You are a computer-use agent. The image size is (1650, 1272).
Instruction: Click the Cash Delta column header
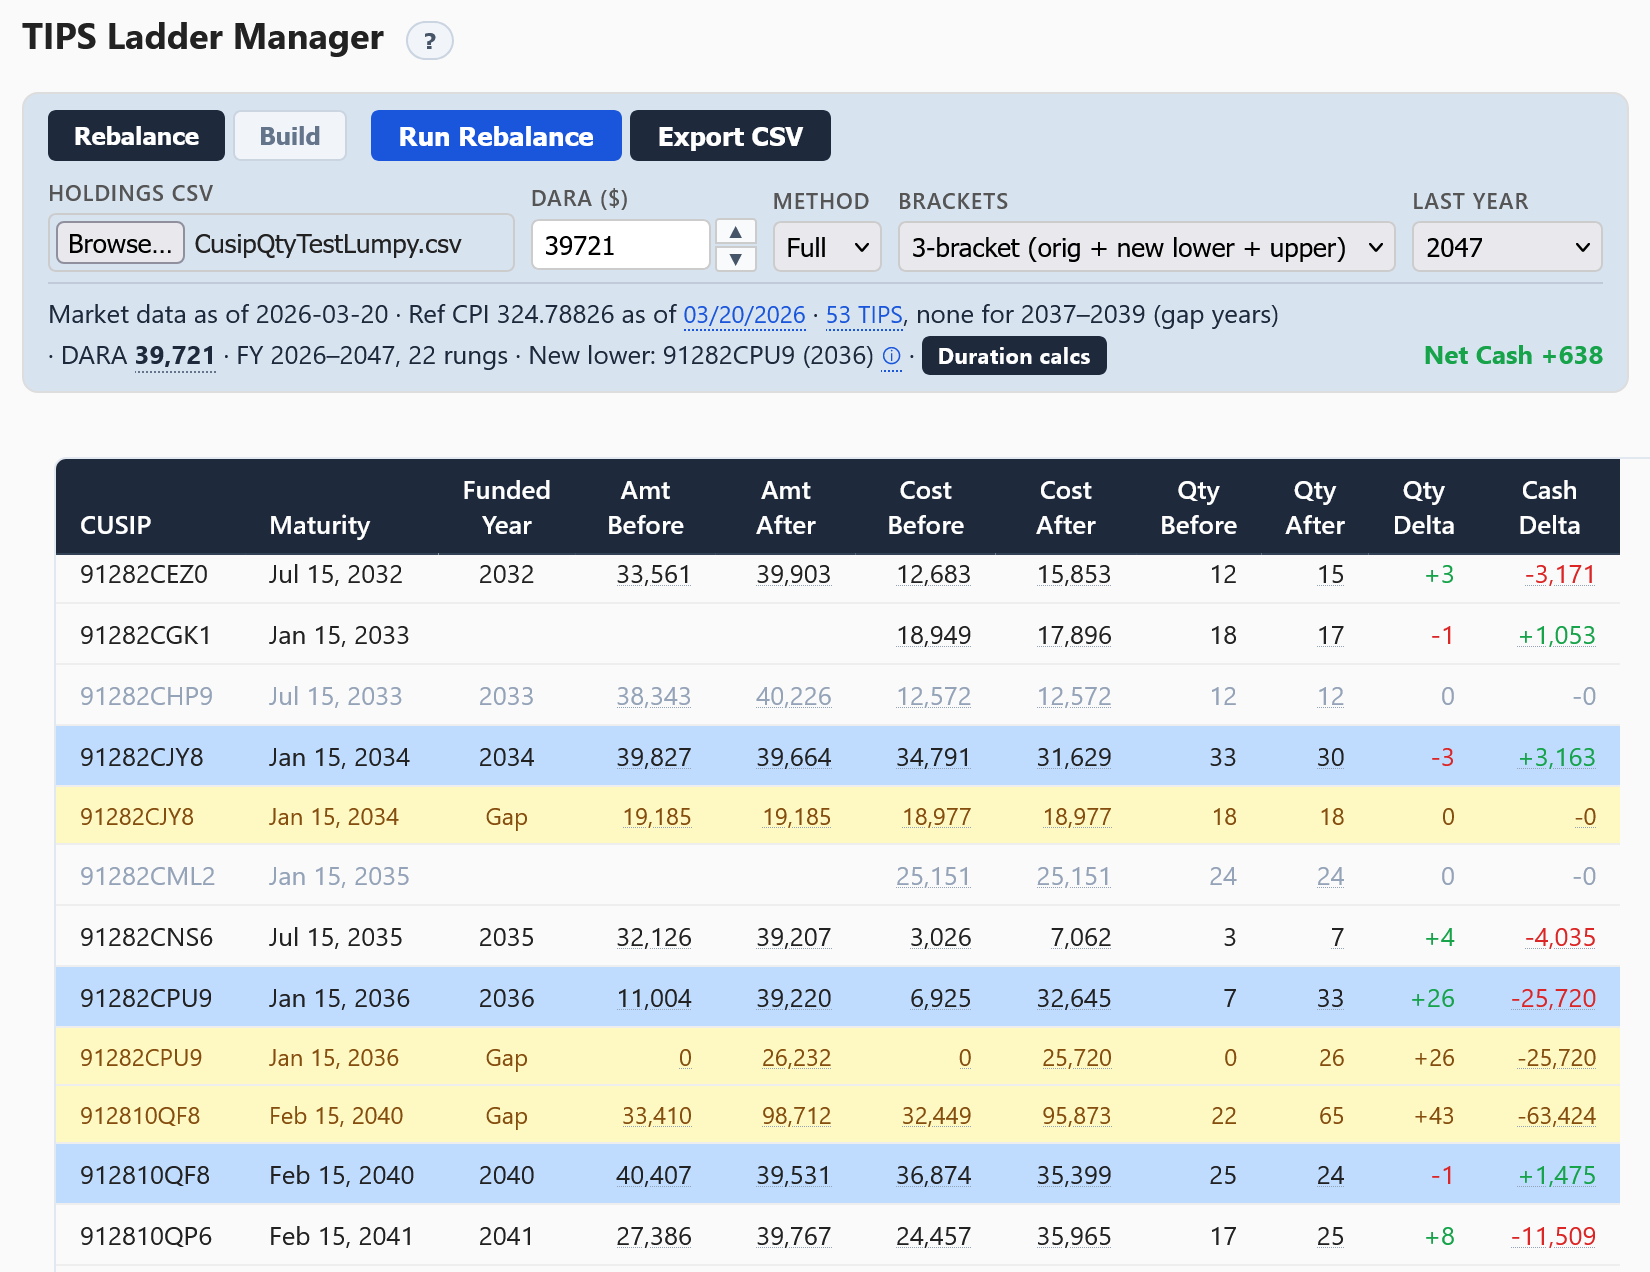pos(1549,507)
